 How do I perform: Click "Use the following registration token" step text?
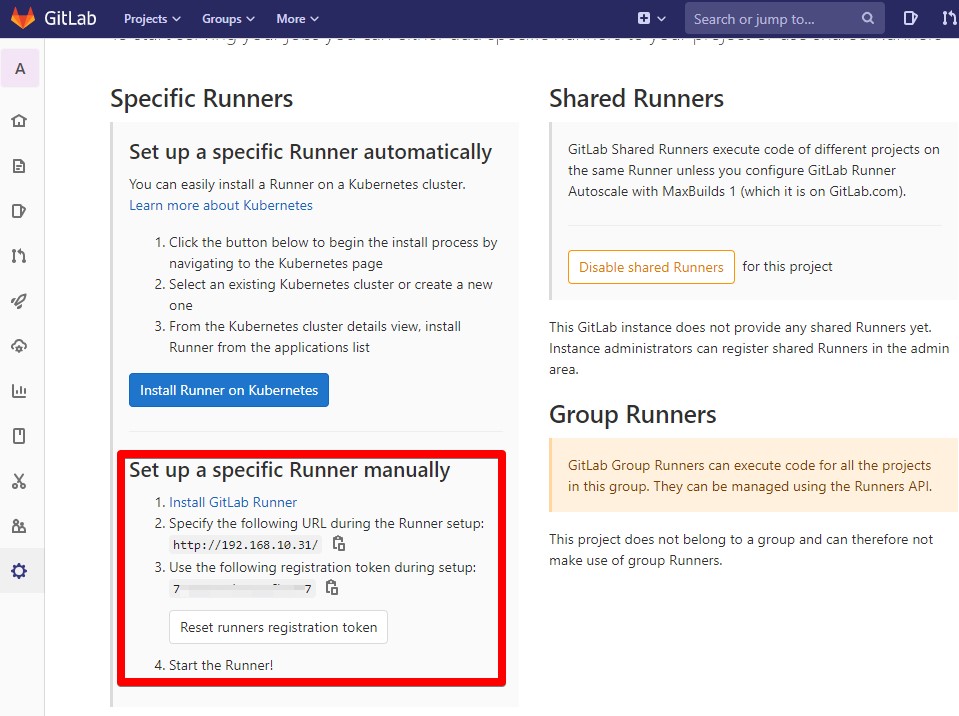click(322, 567)
